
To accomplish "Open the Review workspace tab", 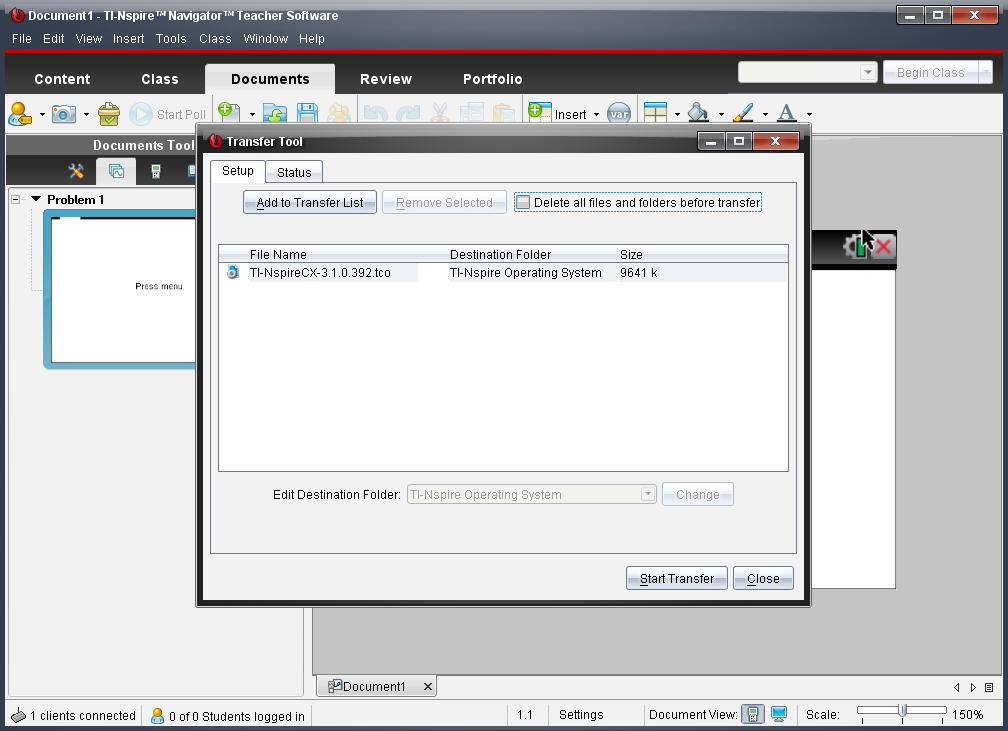I will click(x=386, y=79).
